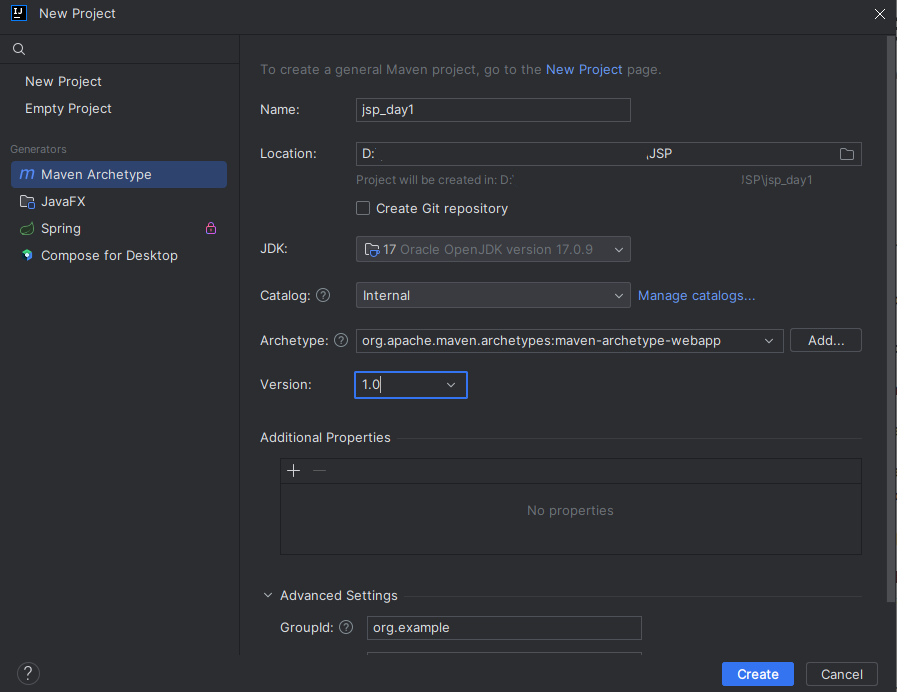Select Spring generator
897x692 pixels.
pyautogui.click(x=119, y=229)
